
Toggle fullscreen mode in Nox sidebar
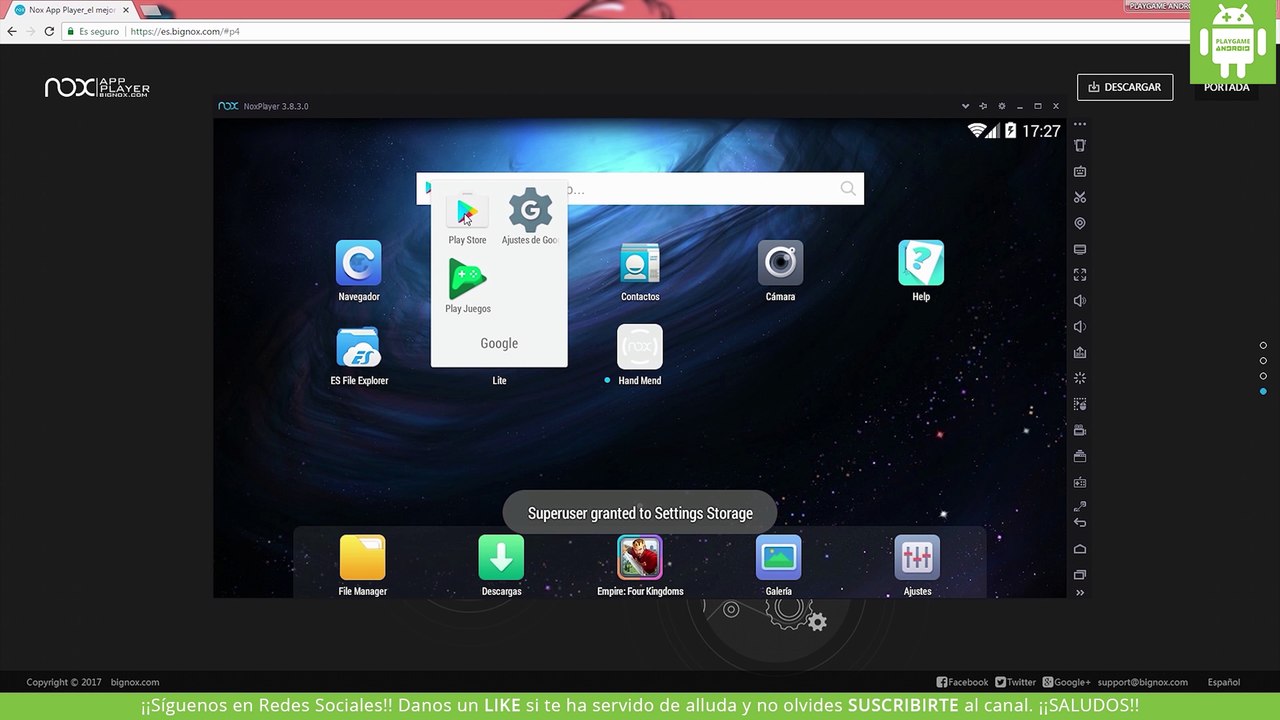(1080, 275)
